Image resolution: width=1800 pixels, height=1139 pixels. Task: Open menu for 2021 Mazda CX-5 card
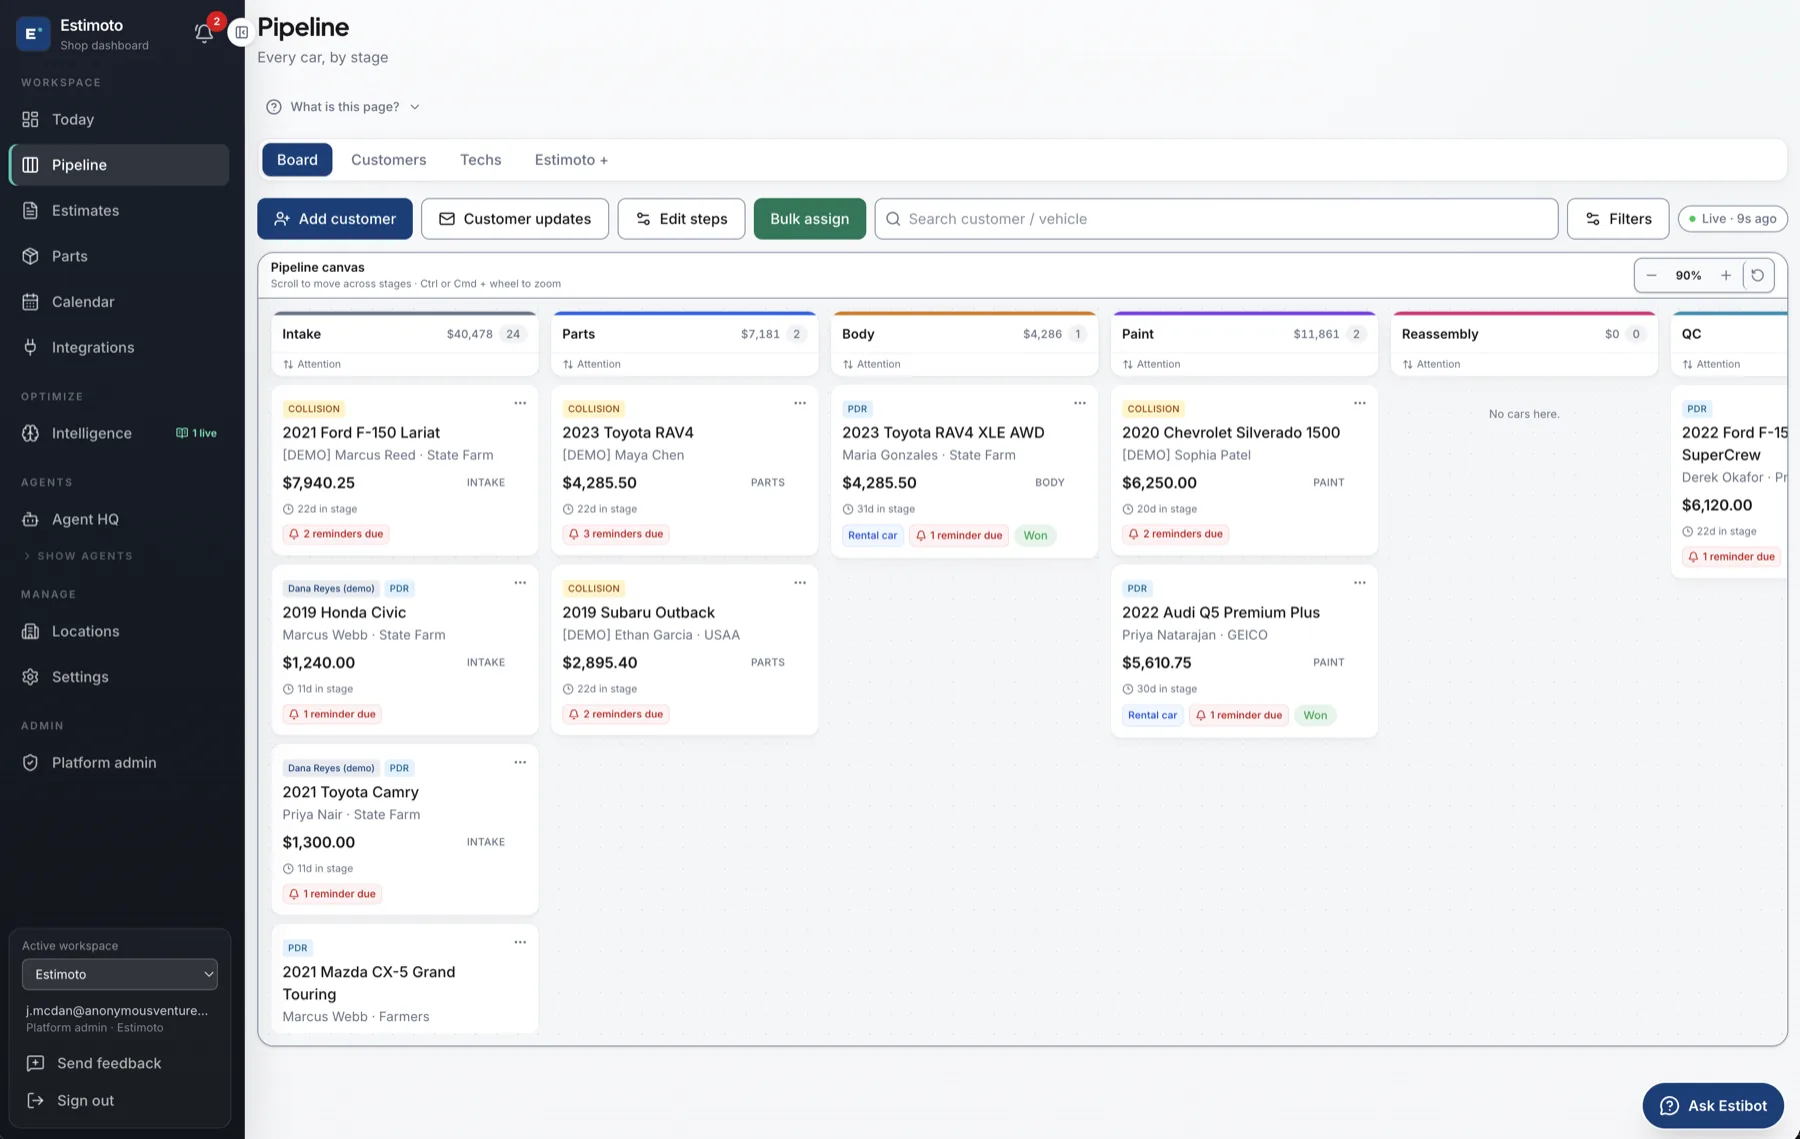click(x=520, y=942)
